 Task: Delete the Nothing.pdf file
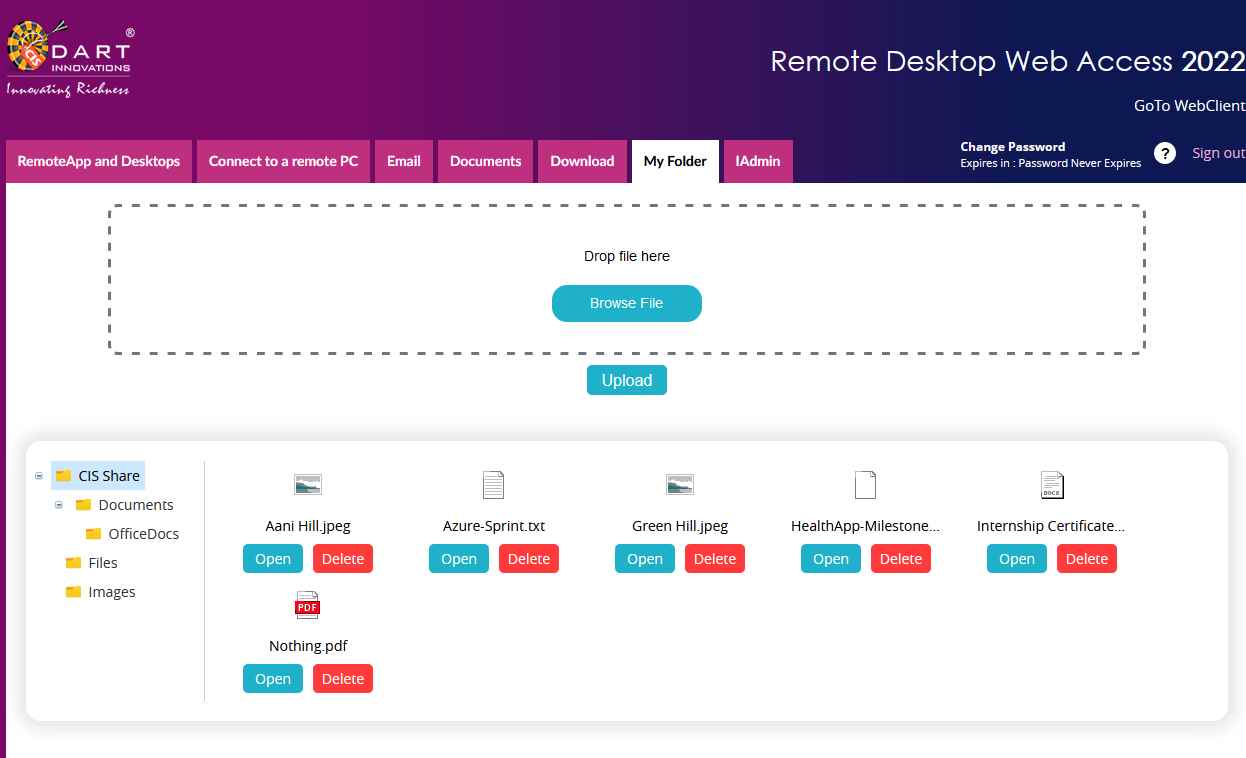(x=342, y=678)
